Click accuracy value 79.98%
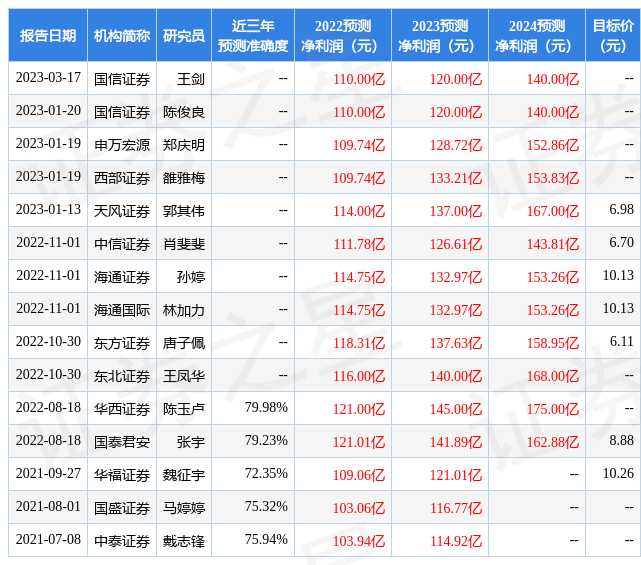Screen dimensions: 641x565 tap(266, 408)
